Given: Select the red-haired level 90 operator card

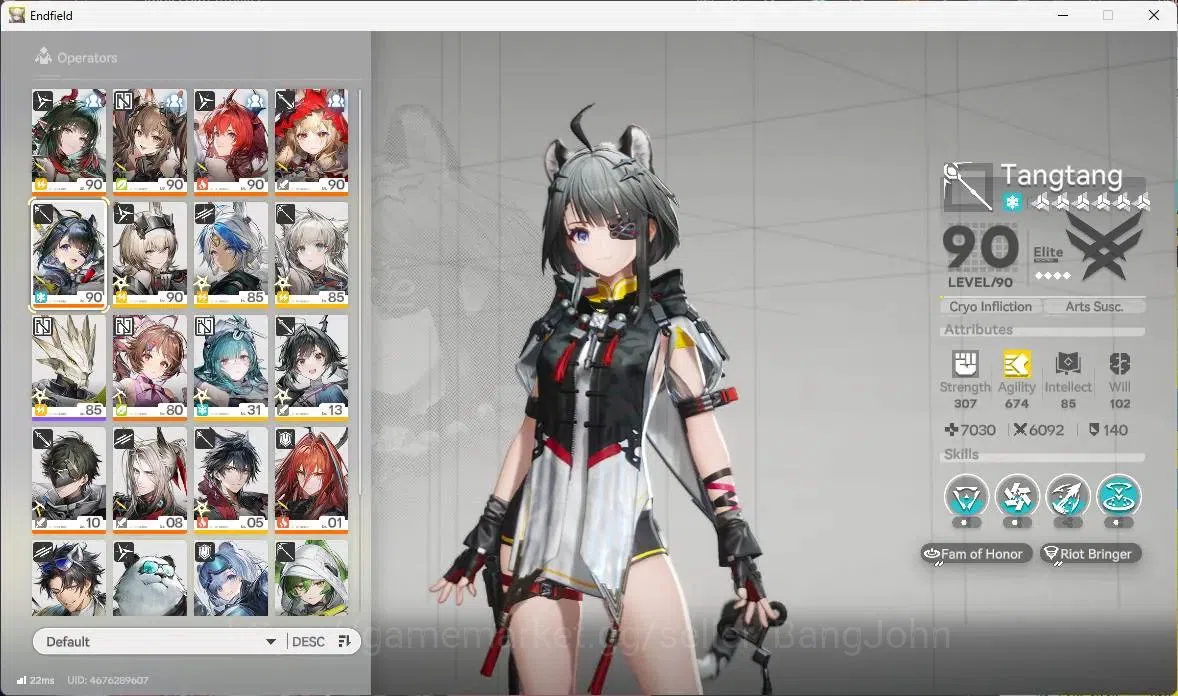Looking at the screenshot, I should tap(231, 141).
